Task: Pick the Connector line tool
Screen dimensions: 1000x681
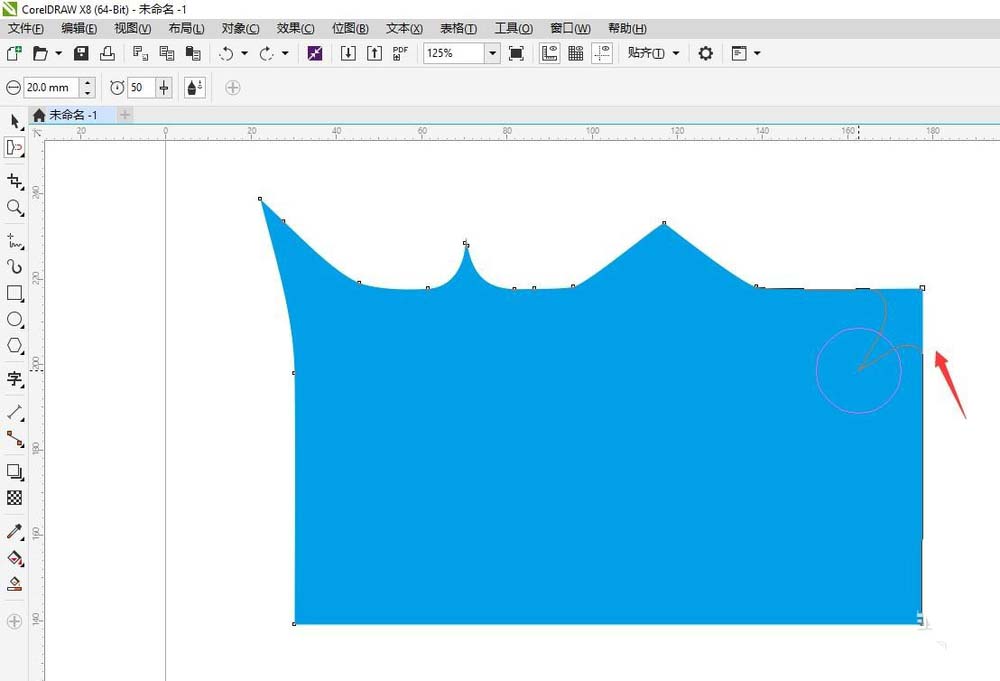Action: pyautogui.click(x=15, y=439)
